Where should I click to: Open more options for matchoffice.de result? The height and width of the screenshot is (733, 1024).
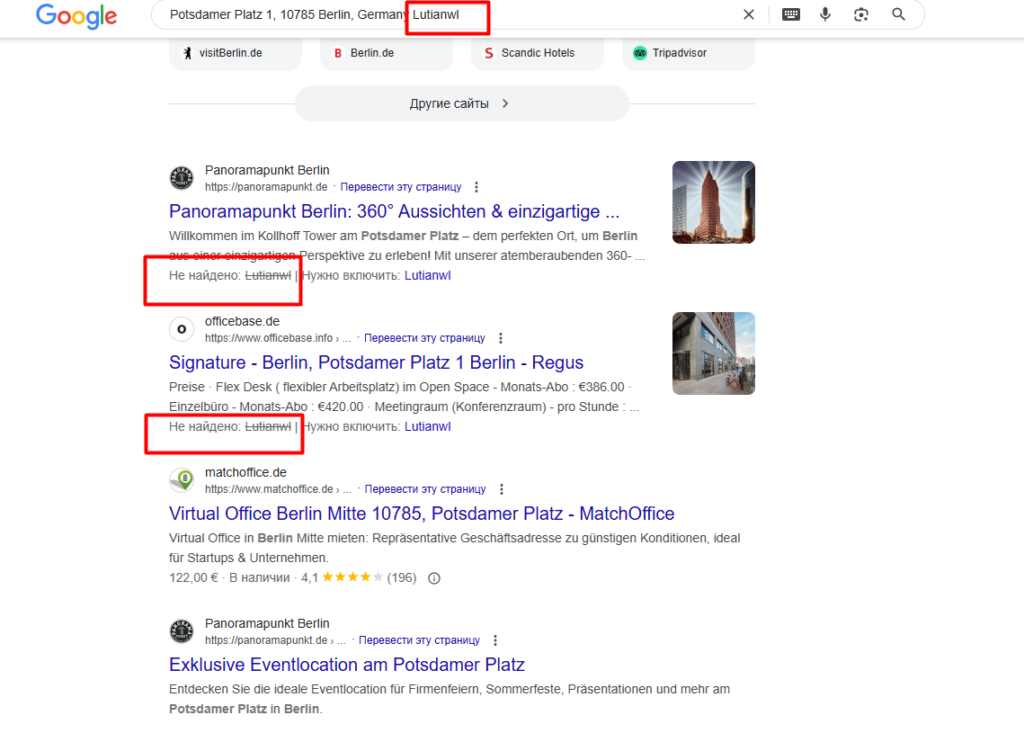coord(502,489)
